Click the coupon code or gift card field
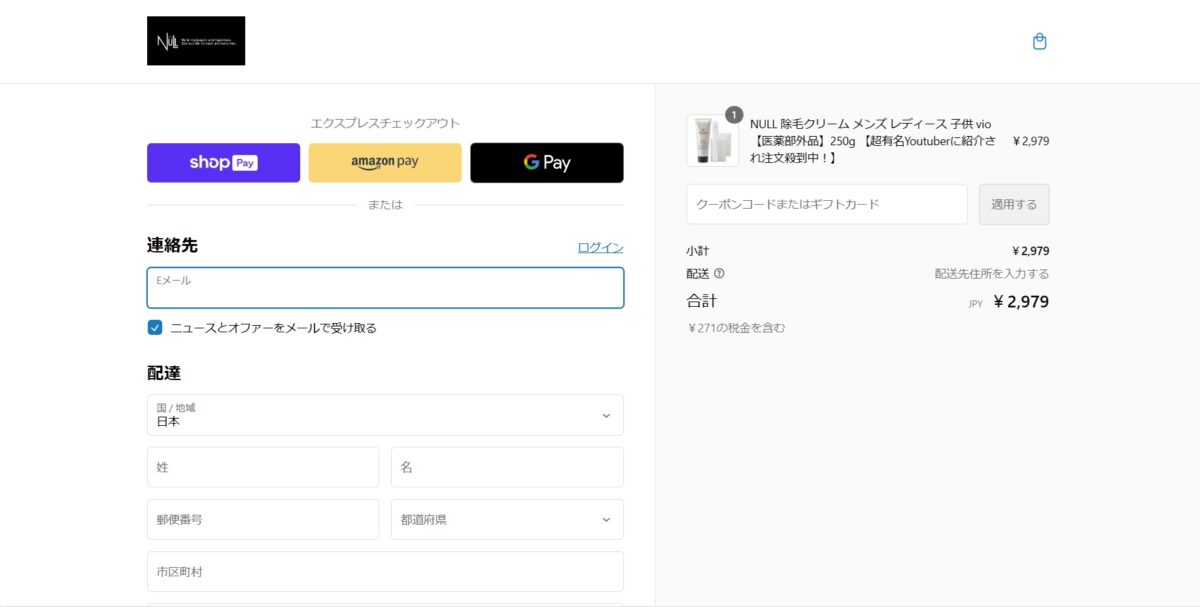The width and height of the screenshot is (1200, 607). point(827,204)
